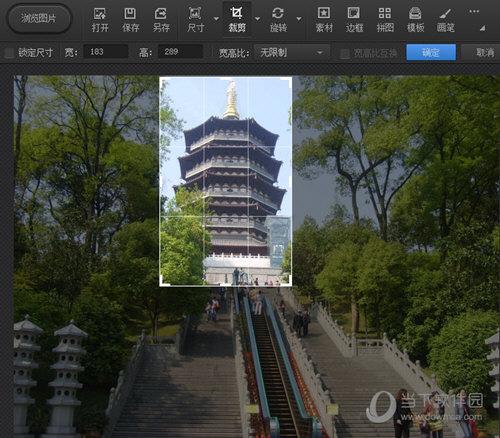Confirm crop with 确定 button

431,53
